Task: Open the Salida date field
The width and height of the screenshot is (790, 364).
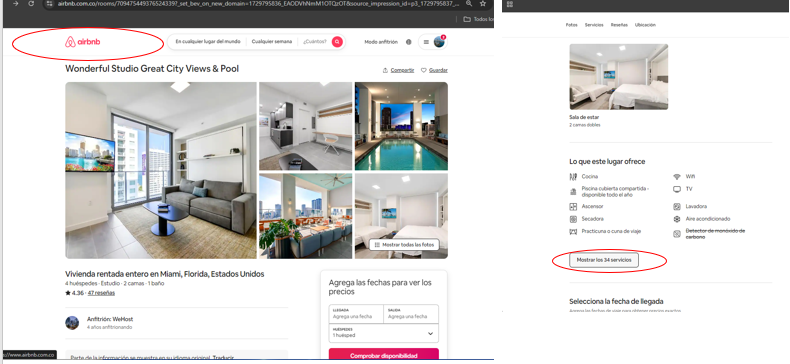Action: click(411, 314)
